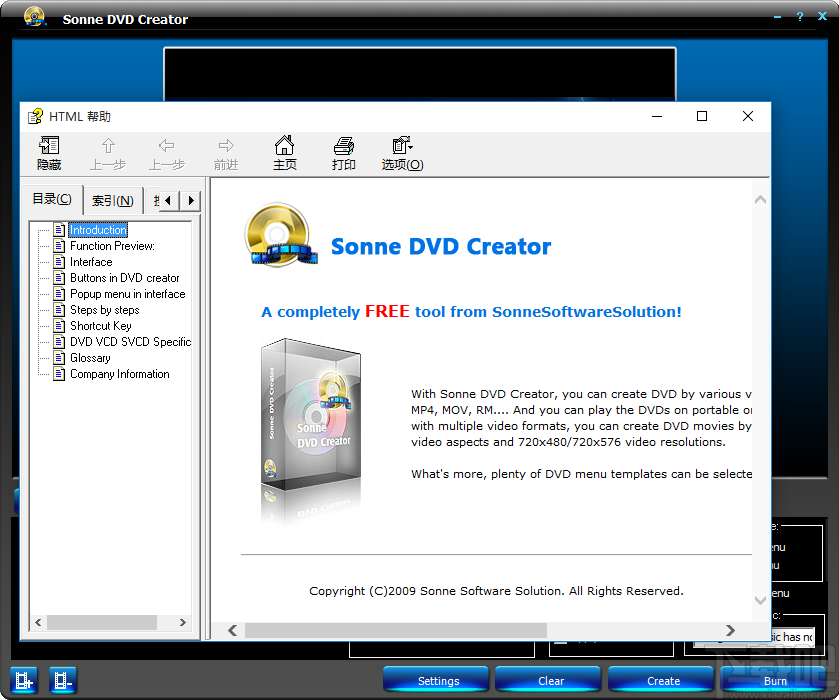The image size is (839, 700).
Task: Switch to the Index (索引) tab
Action: pyautogui.click(x=111, y=200)
